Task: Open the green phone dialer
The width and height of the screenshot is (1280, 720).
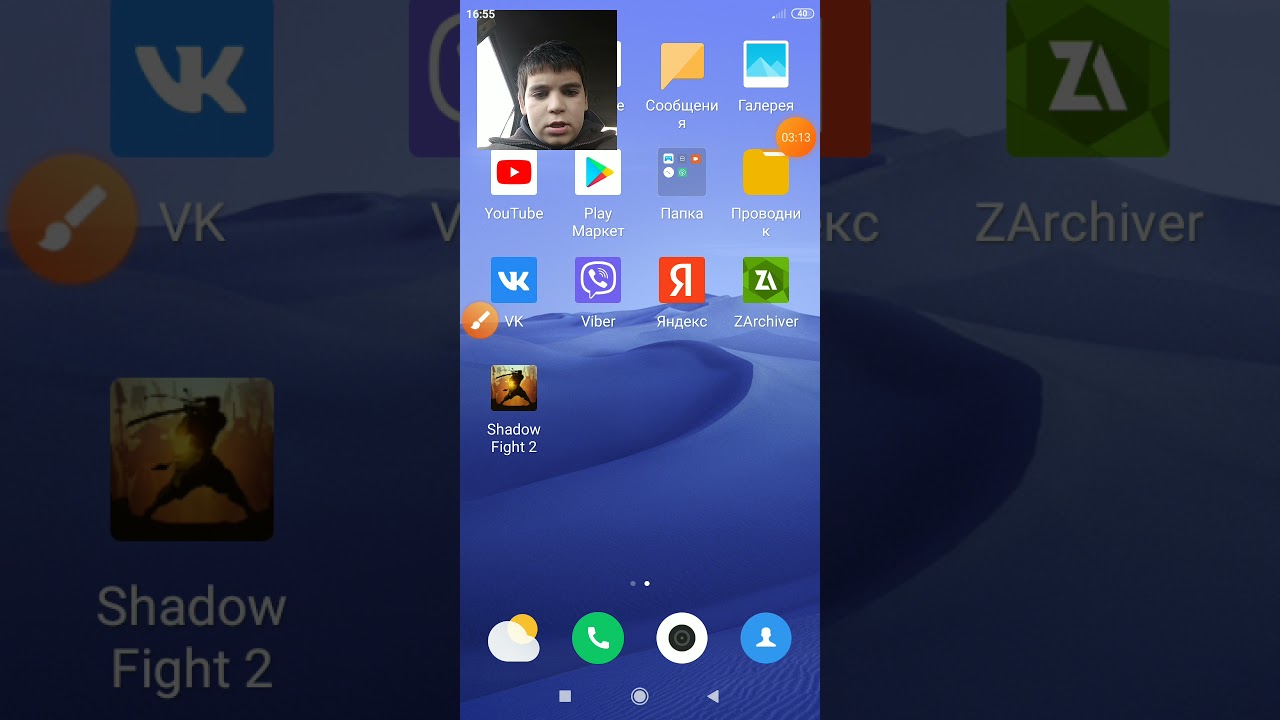Action: coord(598,638)
